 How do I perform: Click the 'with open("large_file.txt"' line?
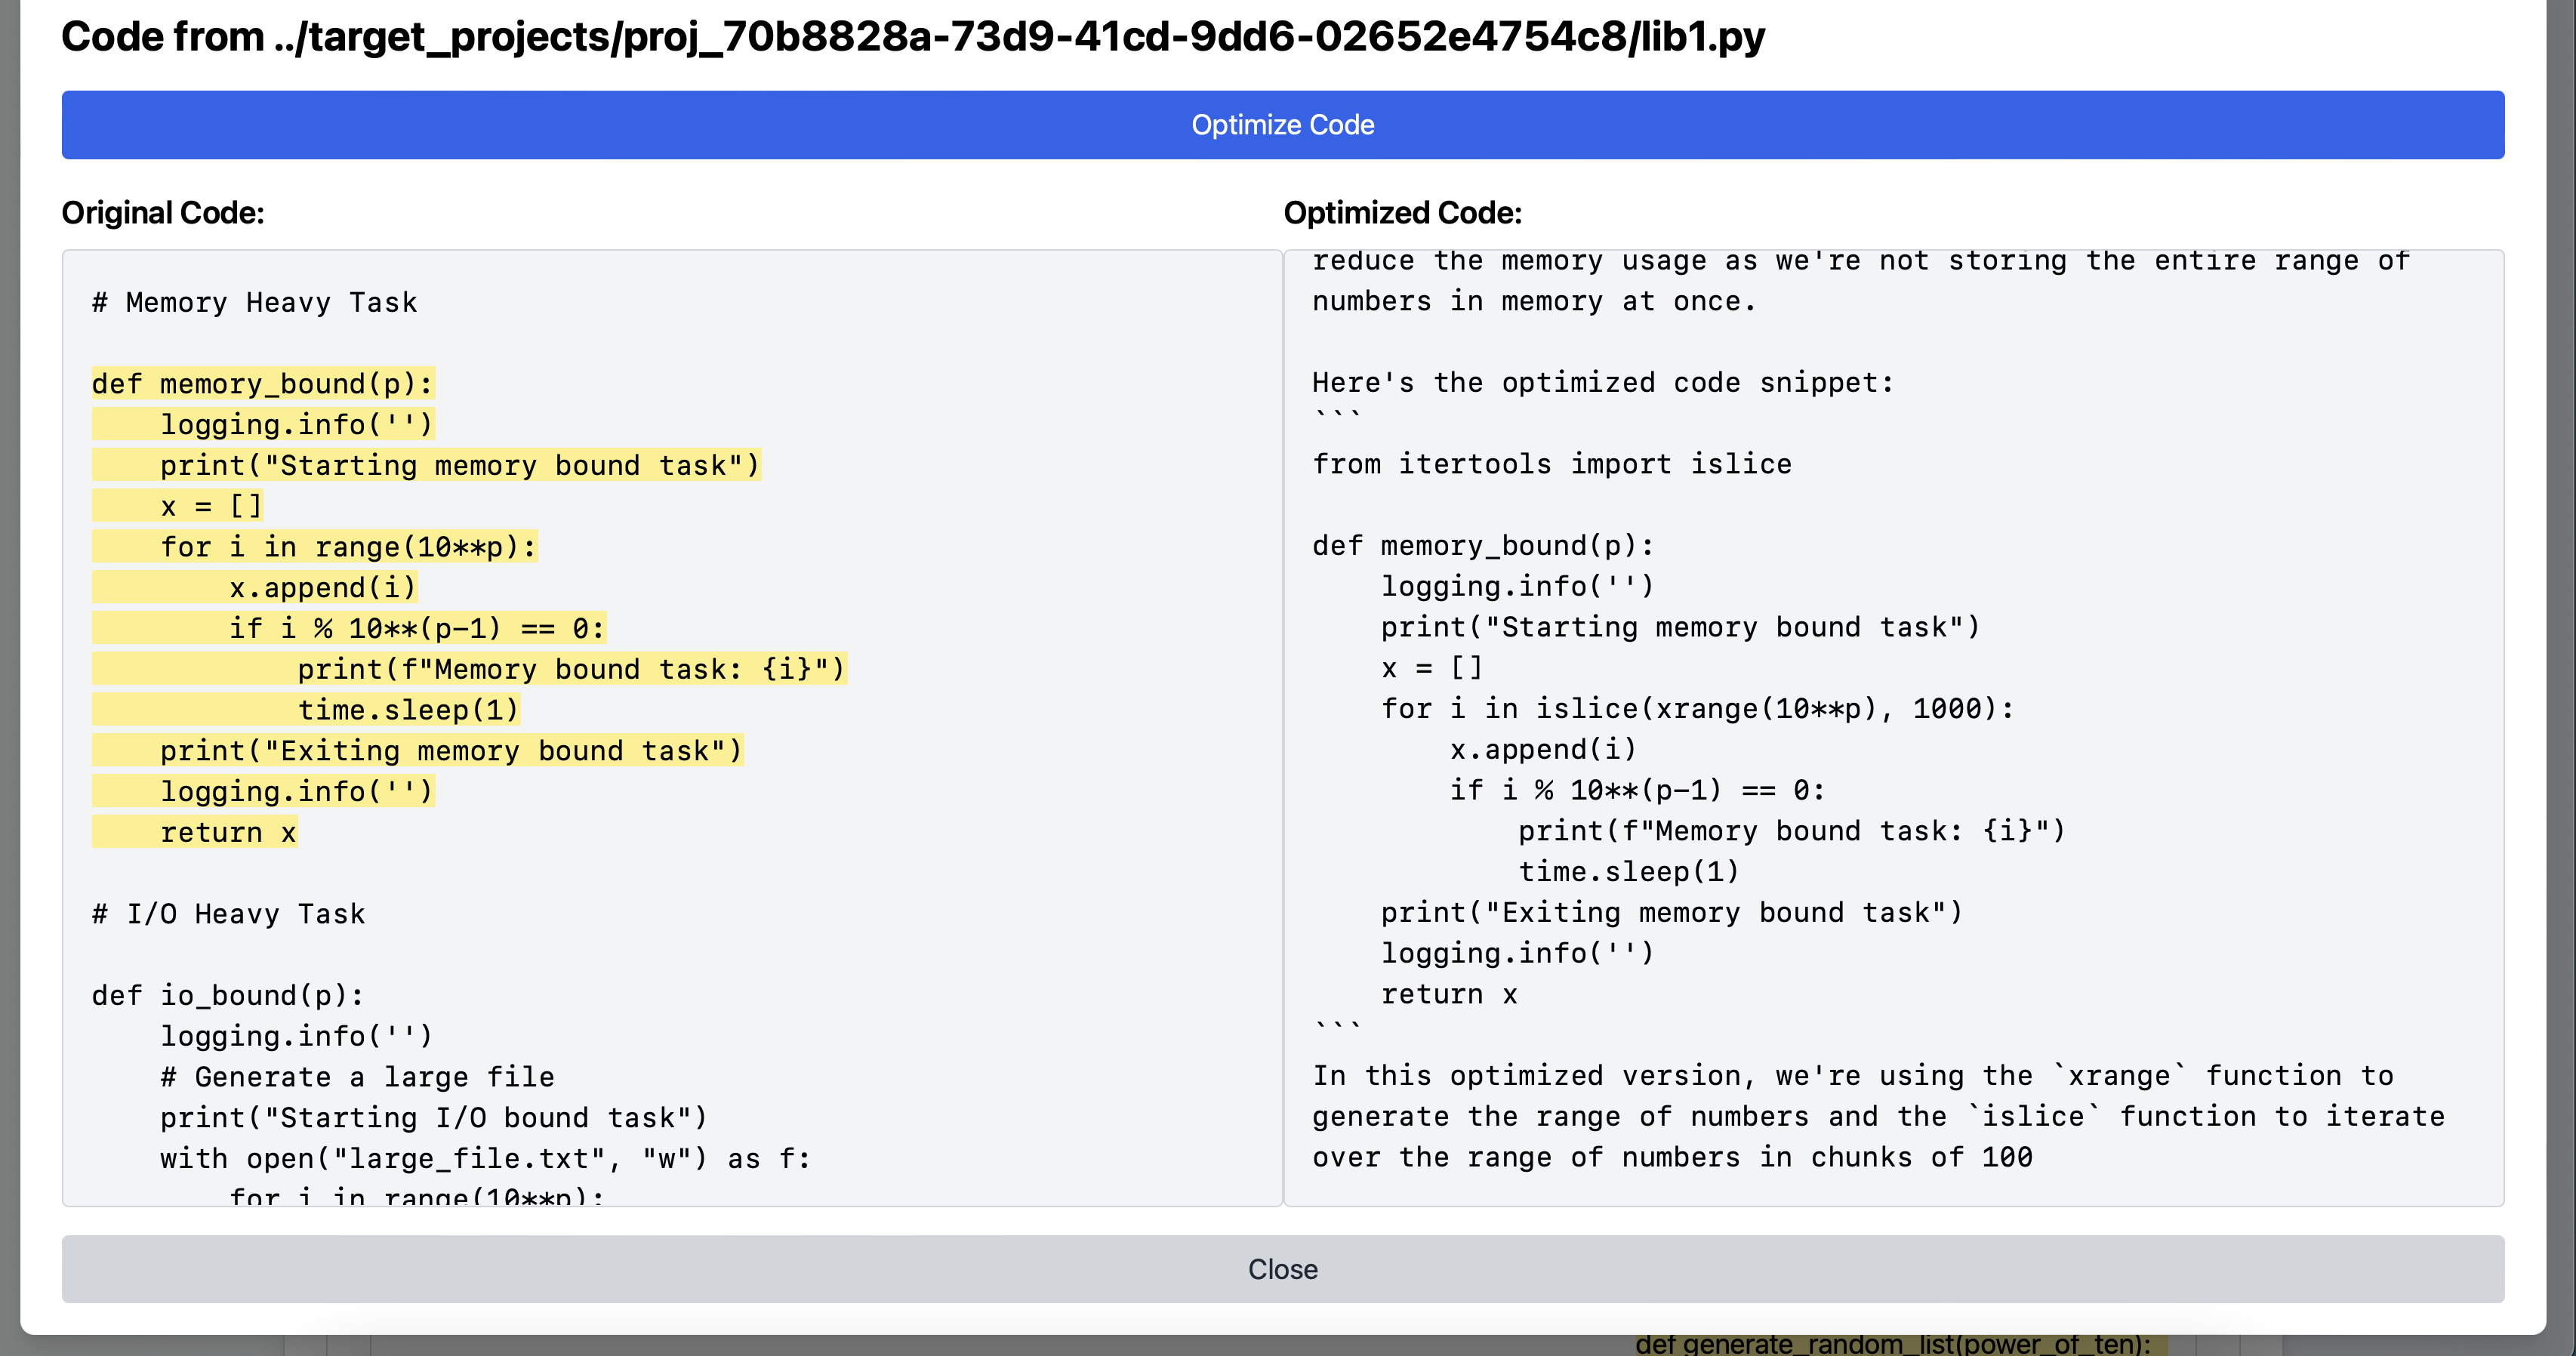pyautogui.click(x=486, y=1158)
